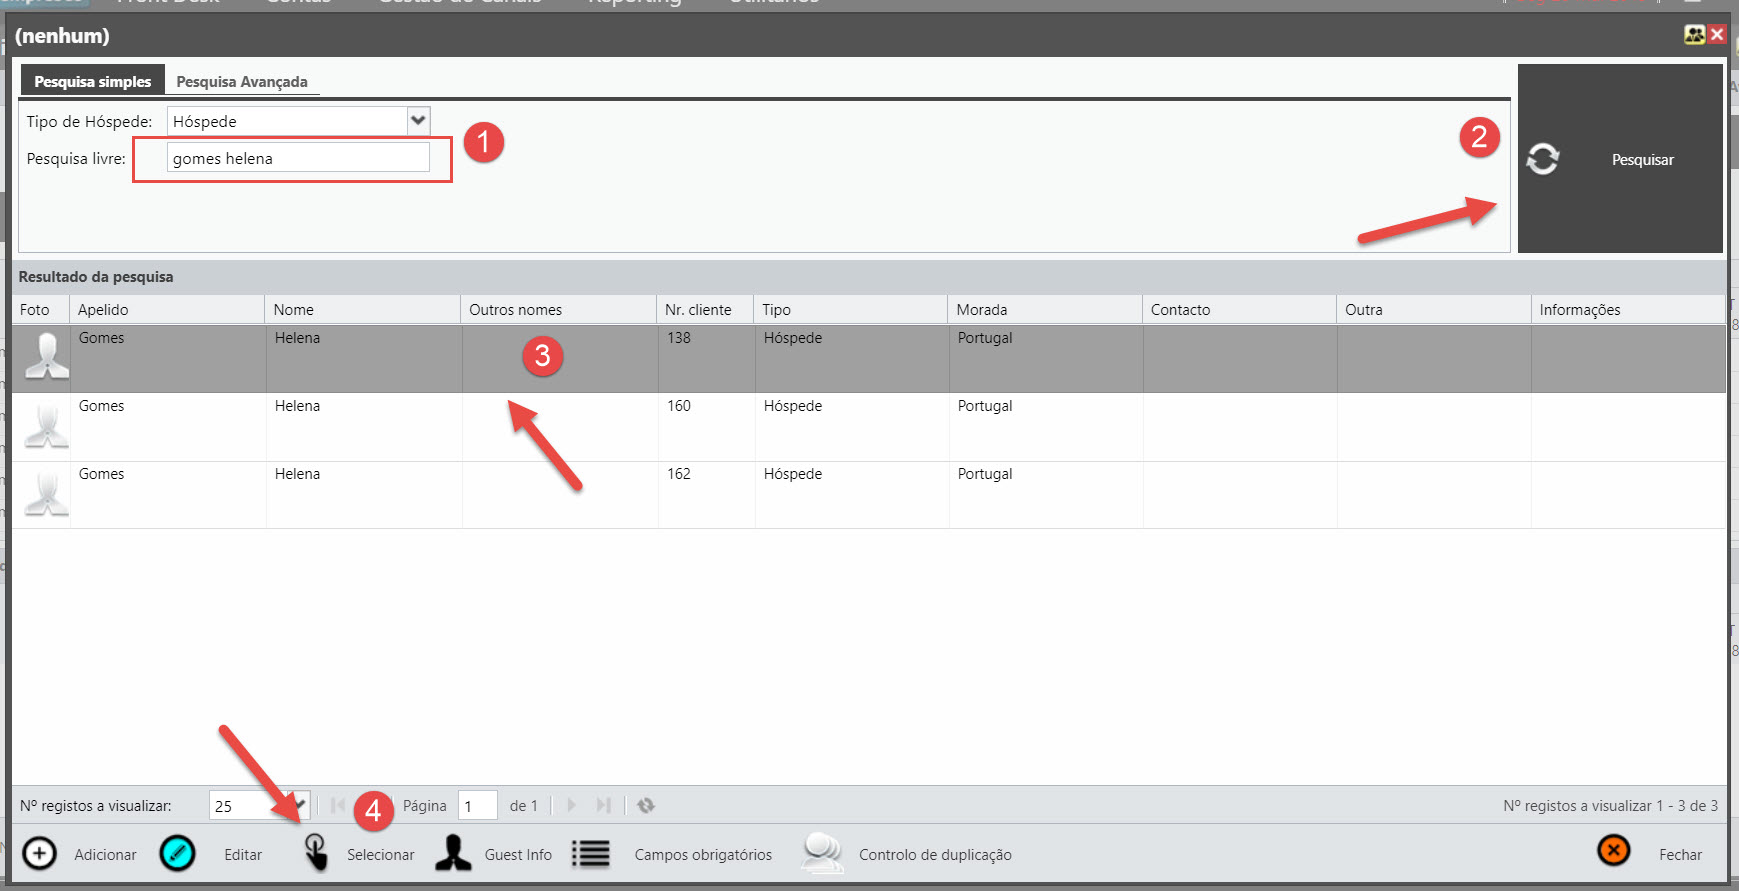Open Guest Info silhouette icon
1739x891 pixels.
453,854
